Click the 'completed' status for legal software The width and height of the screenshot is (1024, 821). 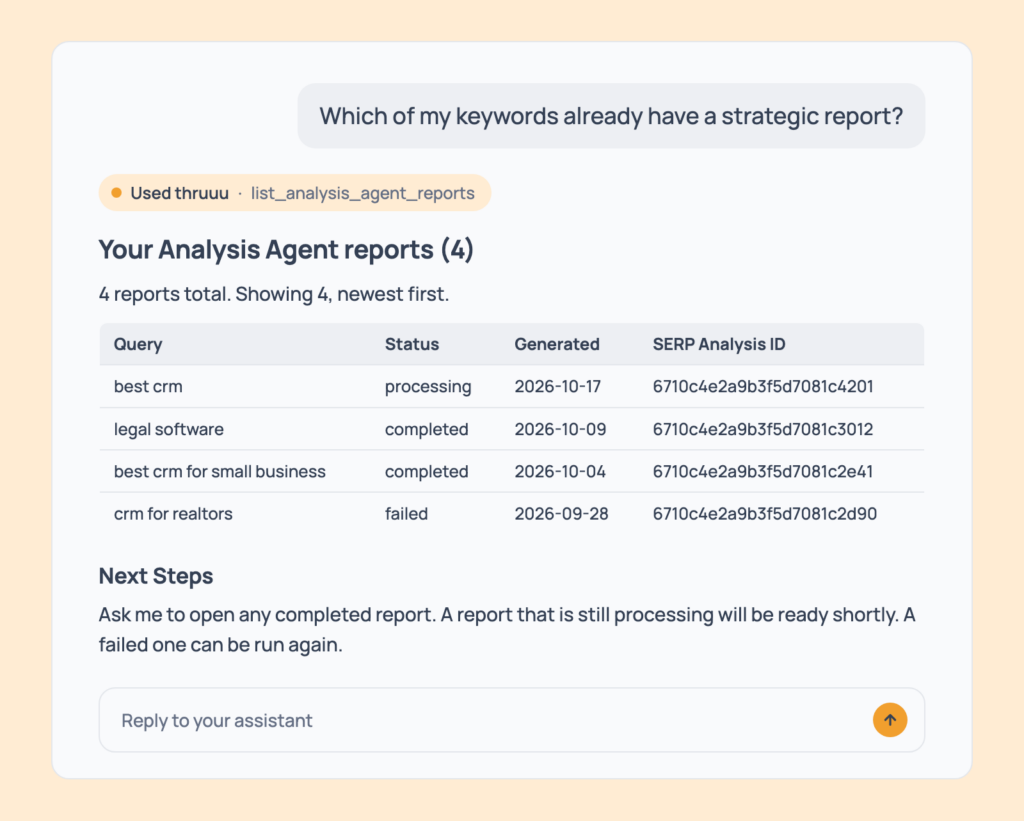[x=426, y=429]
